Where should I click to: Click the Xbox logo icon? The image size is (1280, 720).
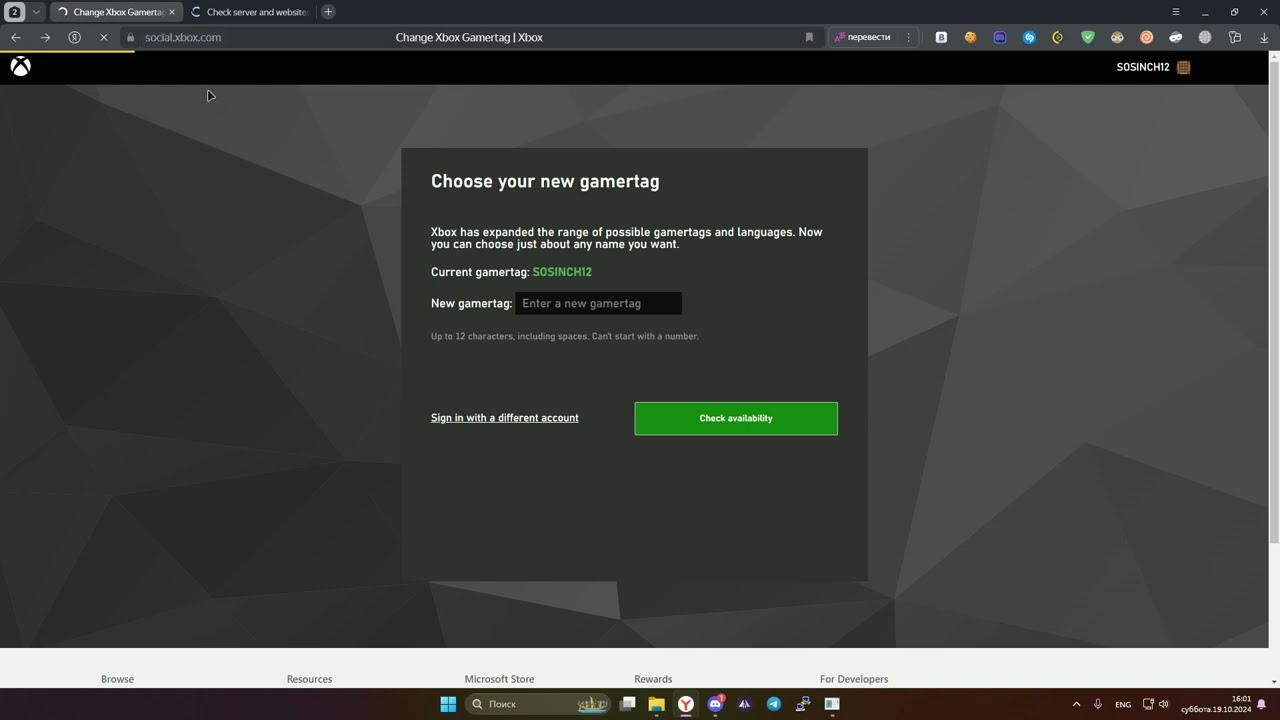[x=20, y=67]
